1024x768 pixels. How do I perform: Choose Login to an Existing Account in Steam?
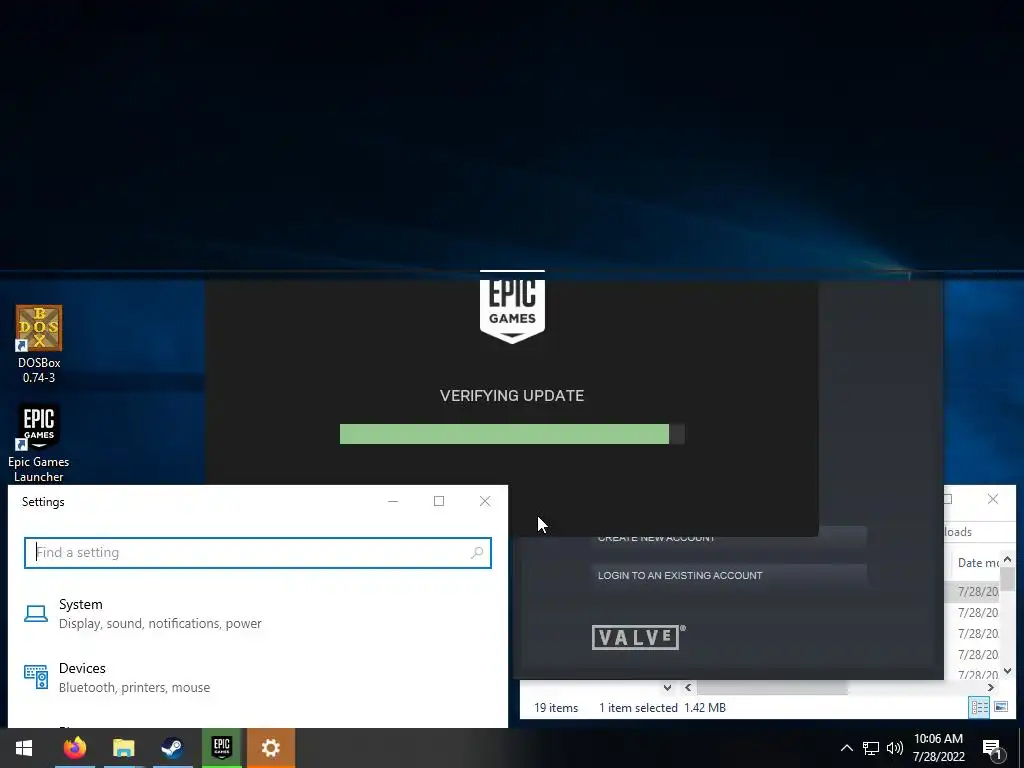(729, 575)
